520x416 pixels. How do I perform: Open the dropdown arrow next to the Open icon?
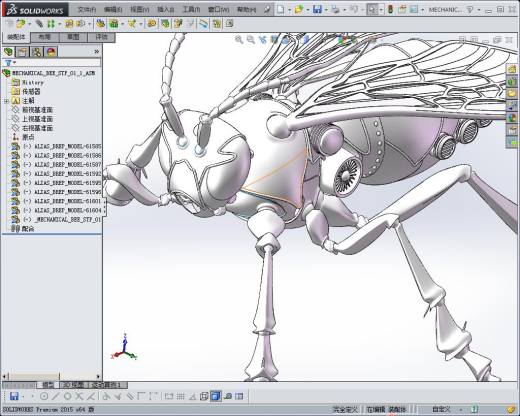tap(308, 10)
